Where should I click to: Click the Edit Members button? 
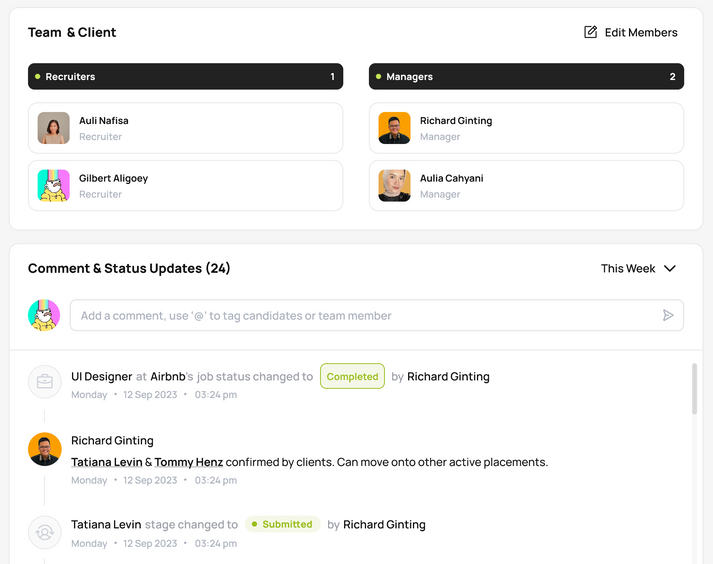(631, 32)
